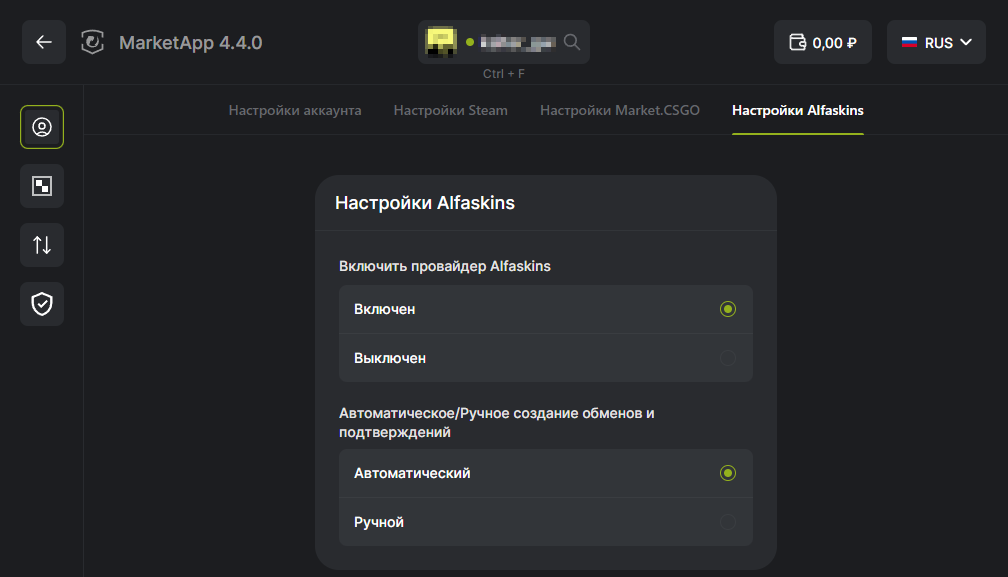This screenshot has height=577, width=1008.
Task: Click the MarketApp logo icon
Action: (93, 42)
